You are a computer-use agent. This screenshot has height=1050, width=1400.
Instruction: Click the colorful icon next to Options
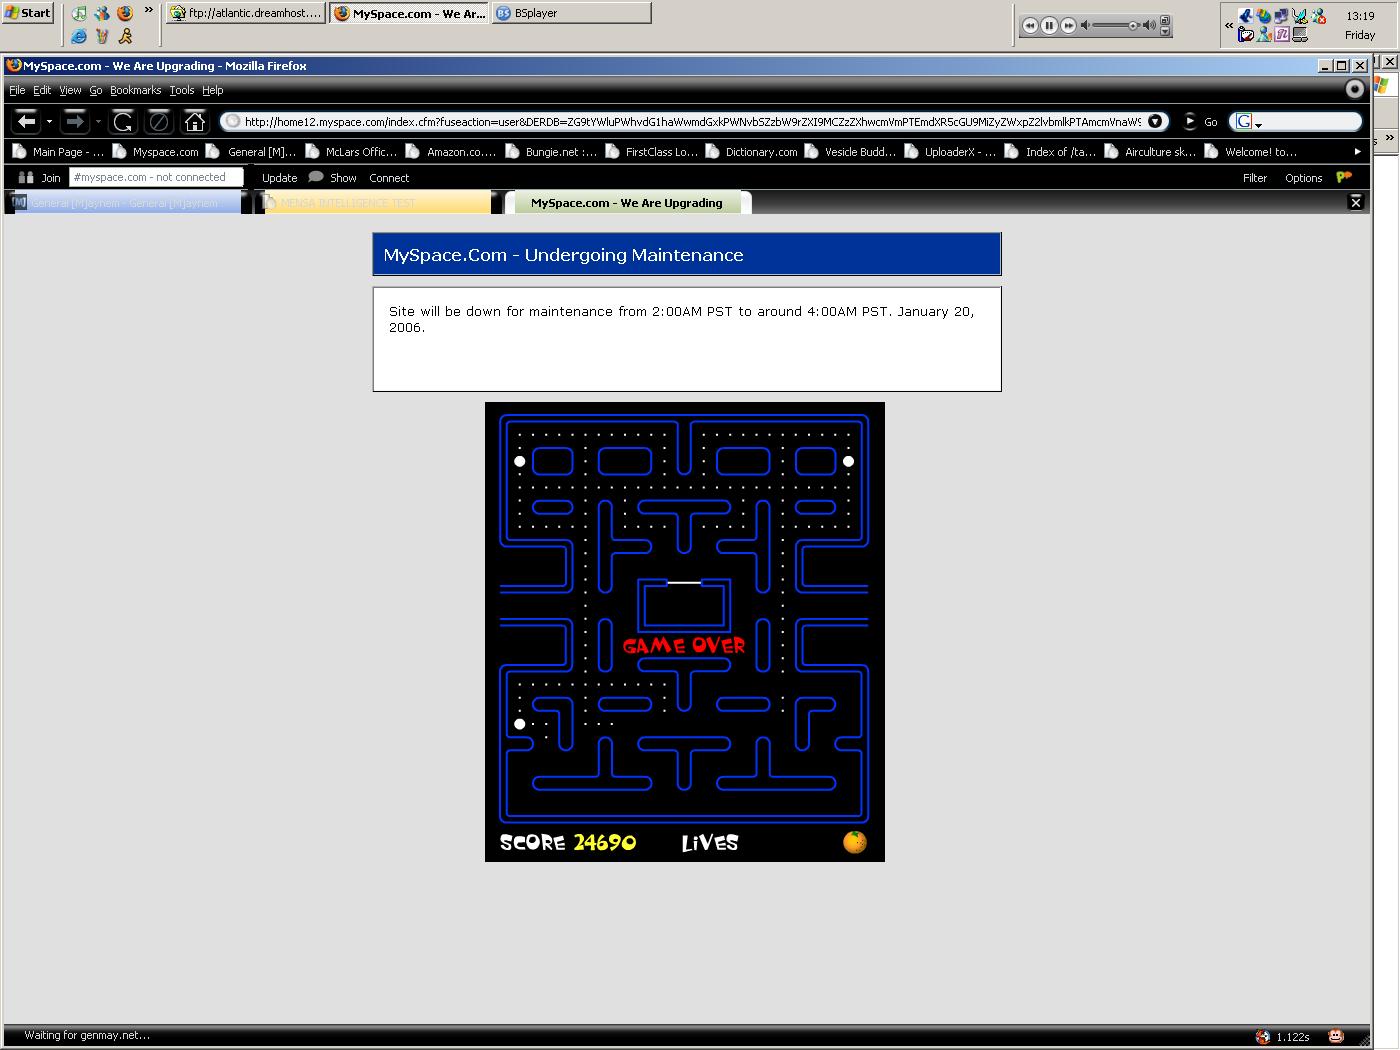1344,177
